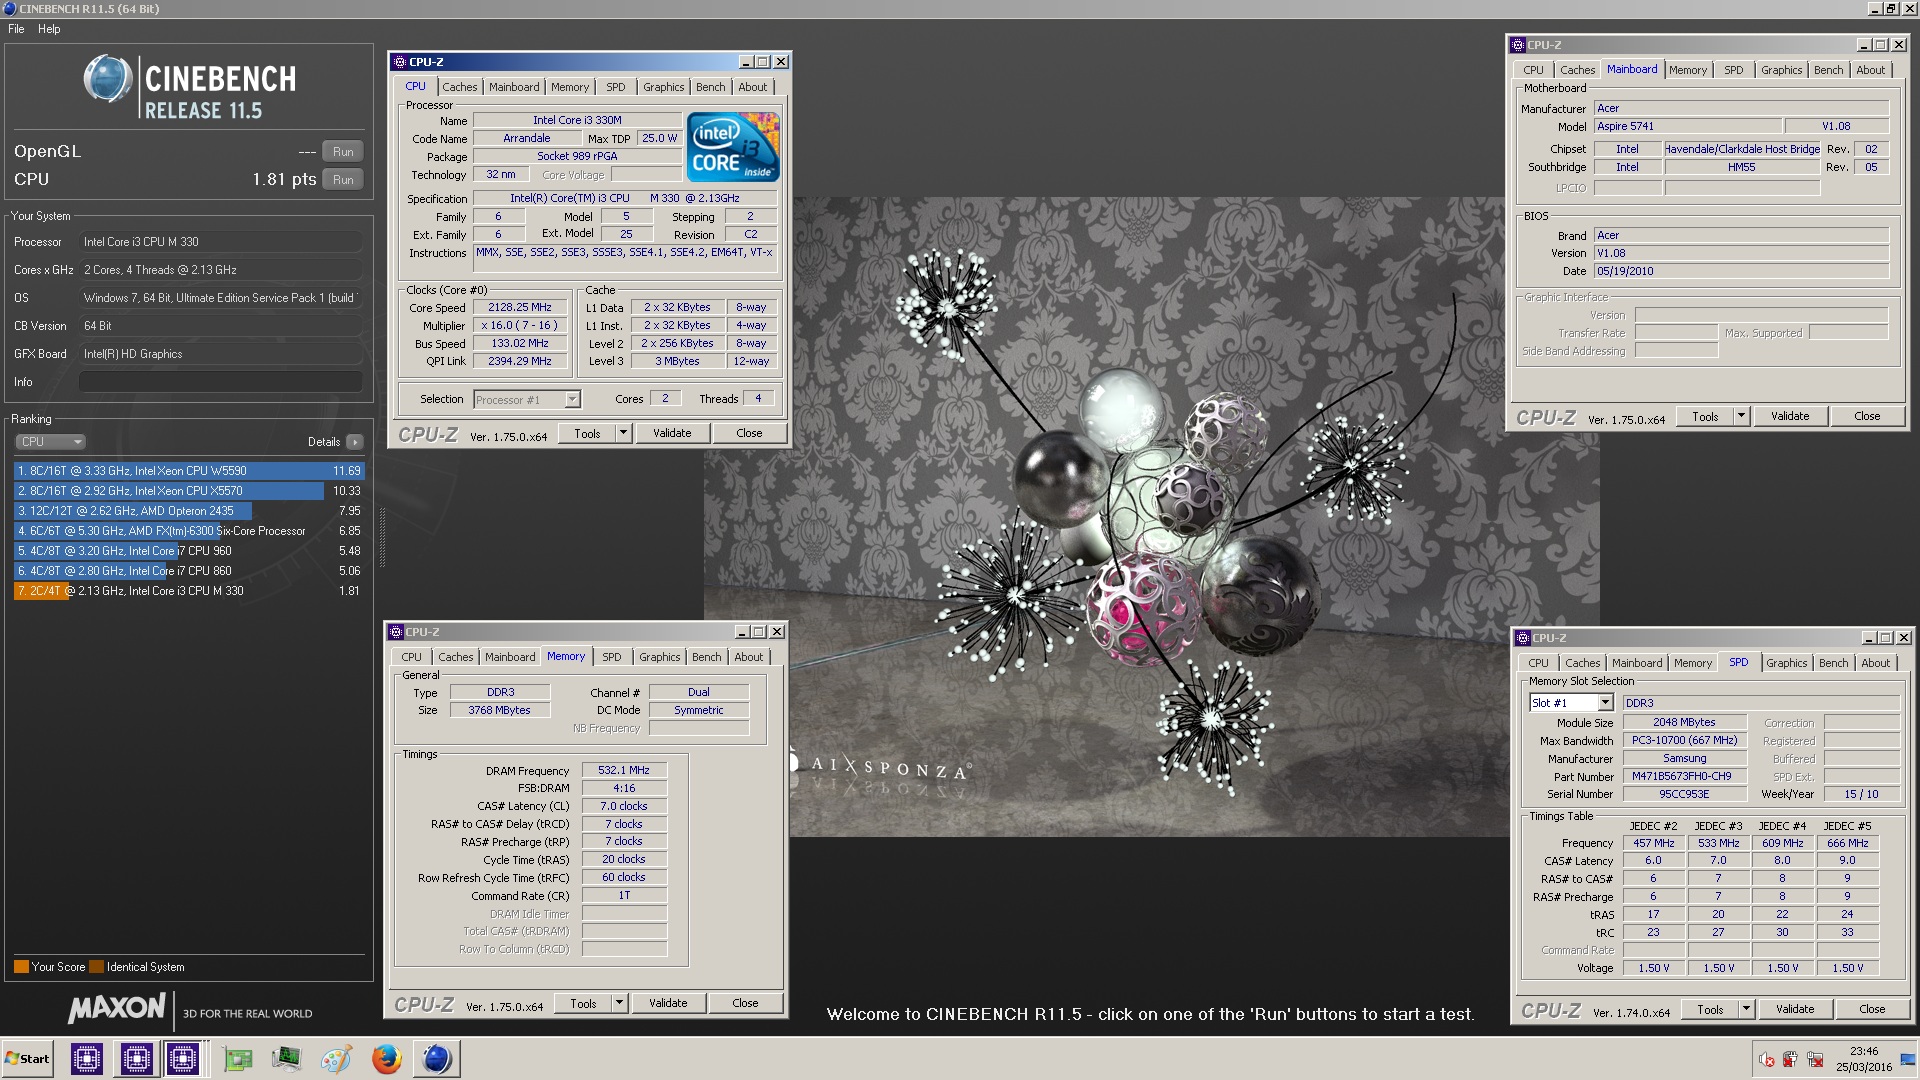This screenshot has width=1920, height=1080.
Task: Click the Model field Aspire 5741
Action: [1688, 127]
